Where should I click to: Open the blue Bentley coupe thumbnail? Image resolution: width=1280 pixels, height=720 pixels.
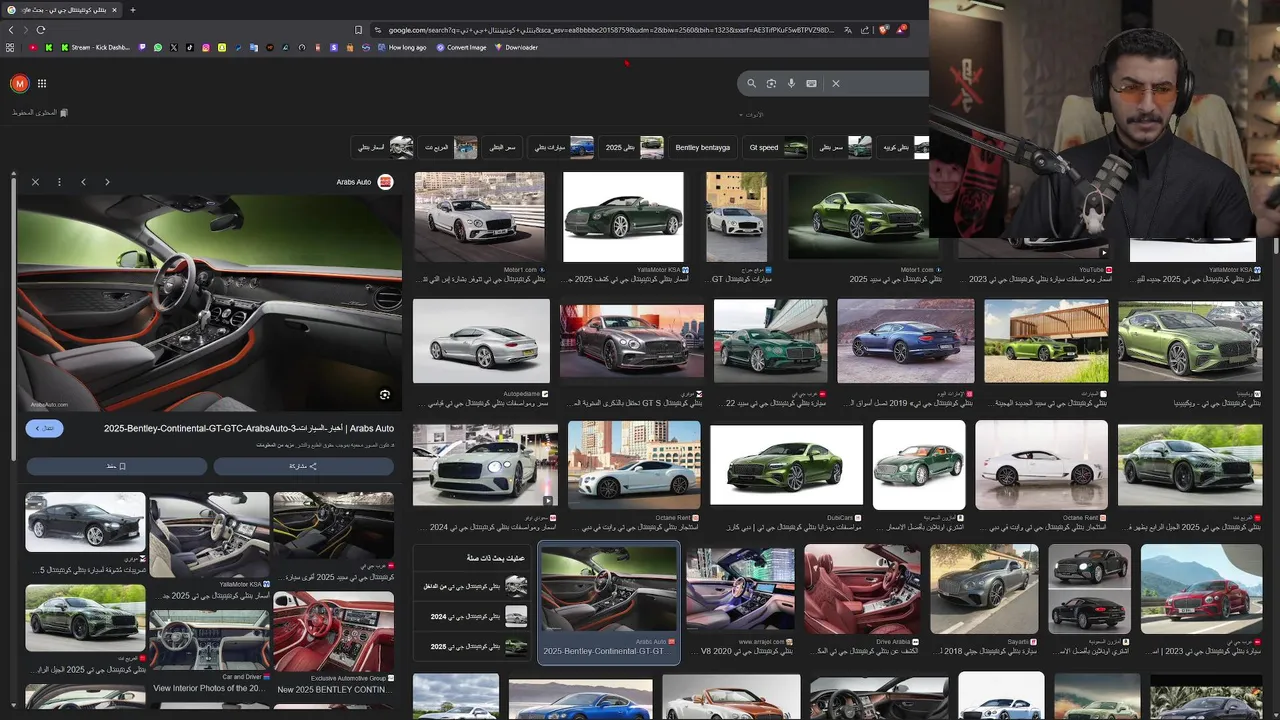point(905,341)
